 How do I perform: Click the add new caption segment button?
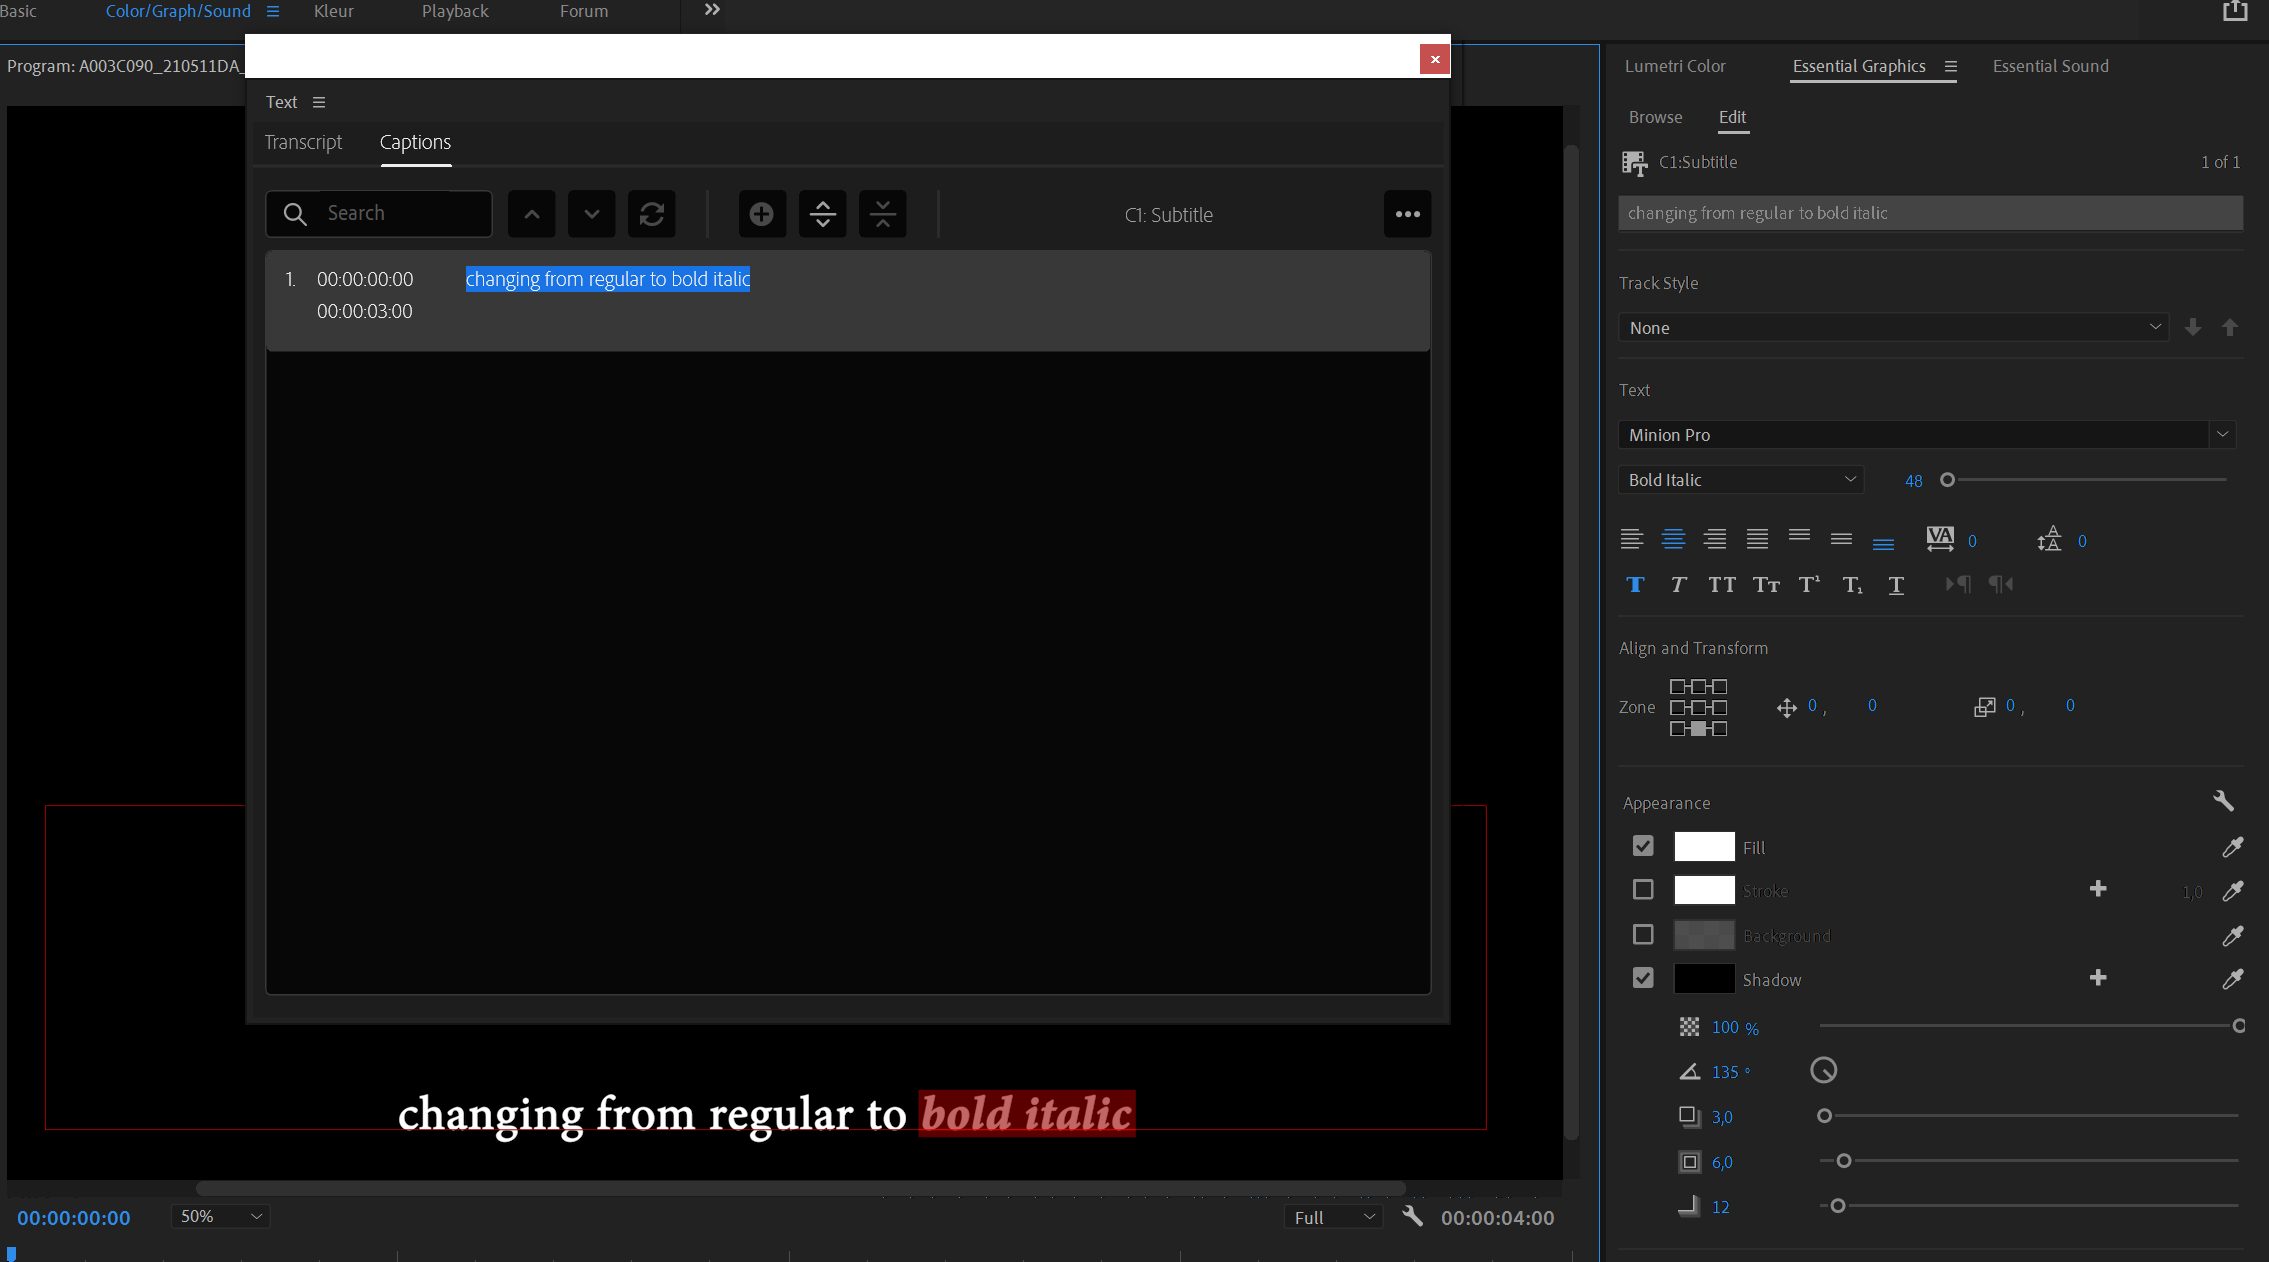(760, 213)
